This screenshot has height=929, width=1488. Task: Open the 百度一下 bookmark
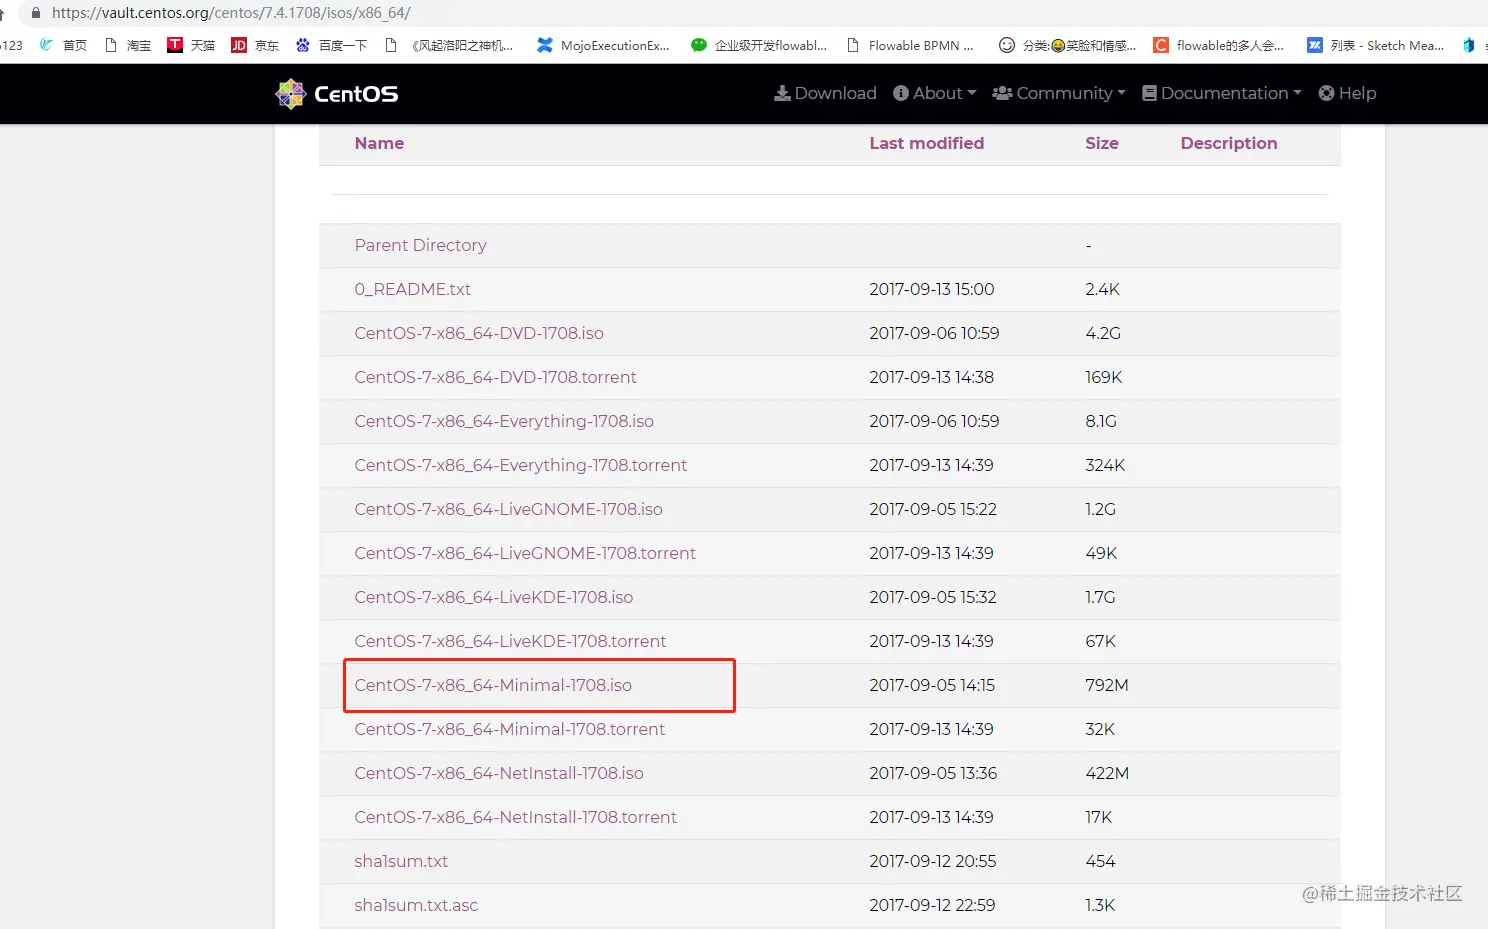tap(331, 45)
